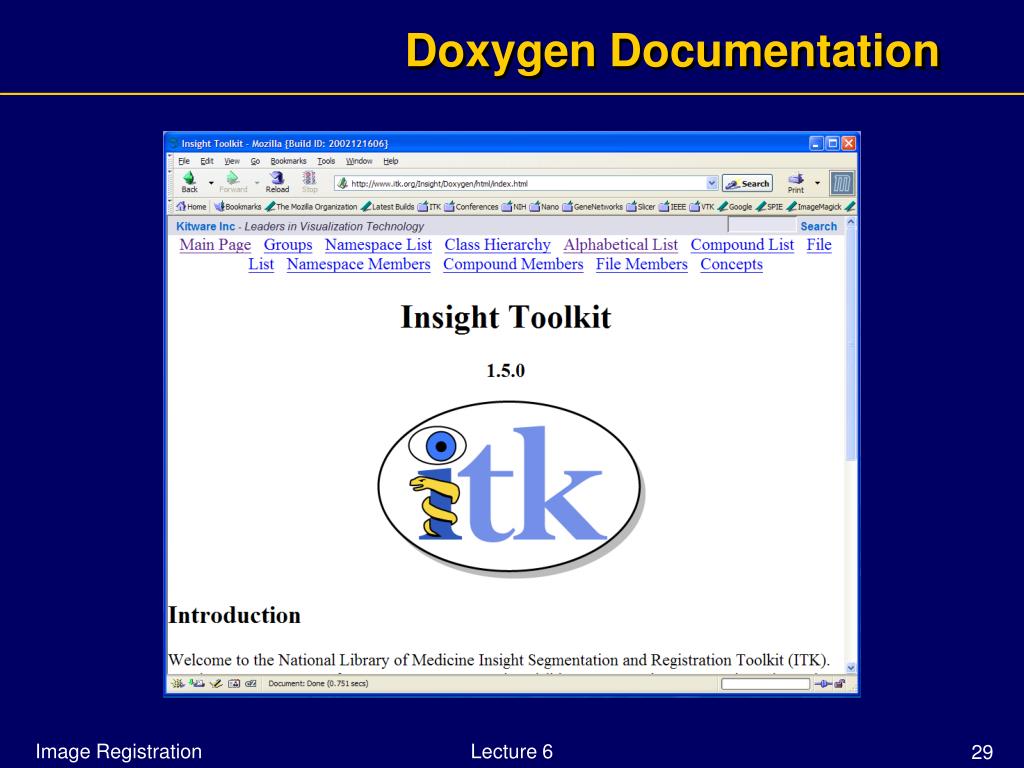Viewport: 1024px width, 768px height.
Task: Open the Window menu
Action: point(359,161)
